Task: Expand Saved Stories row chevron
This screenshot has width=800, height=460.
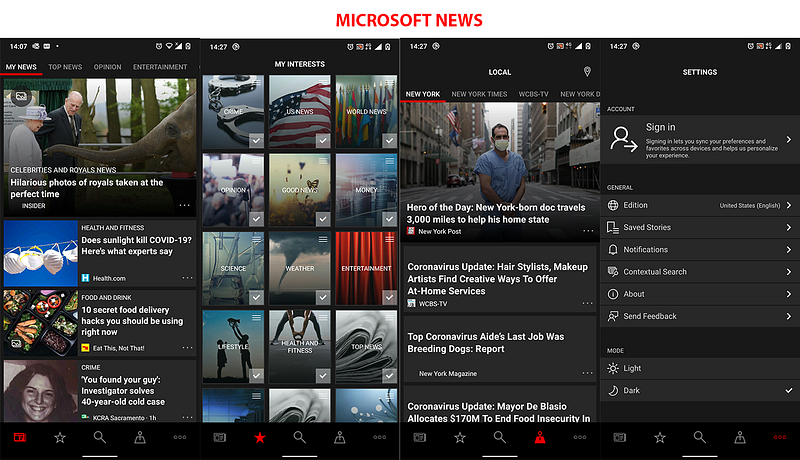Action: [x=789, y=227]
